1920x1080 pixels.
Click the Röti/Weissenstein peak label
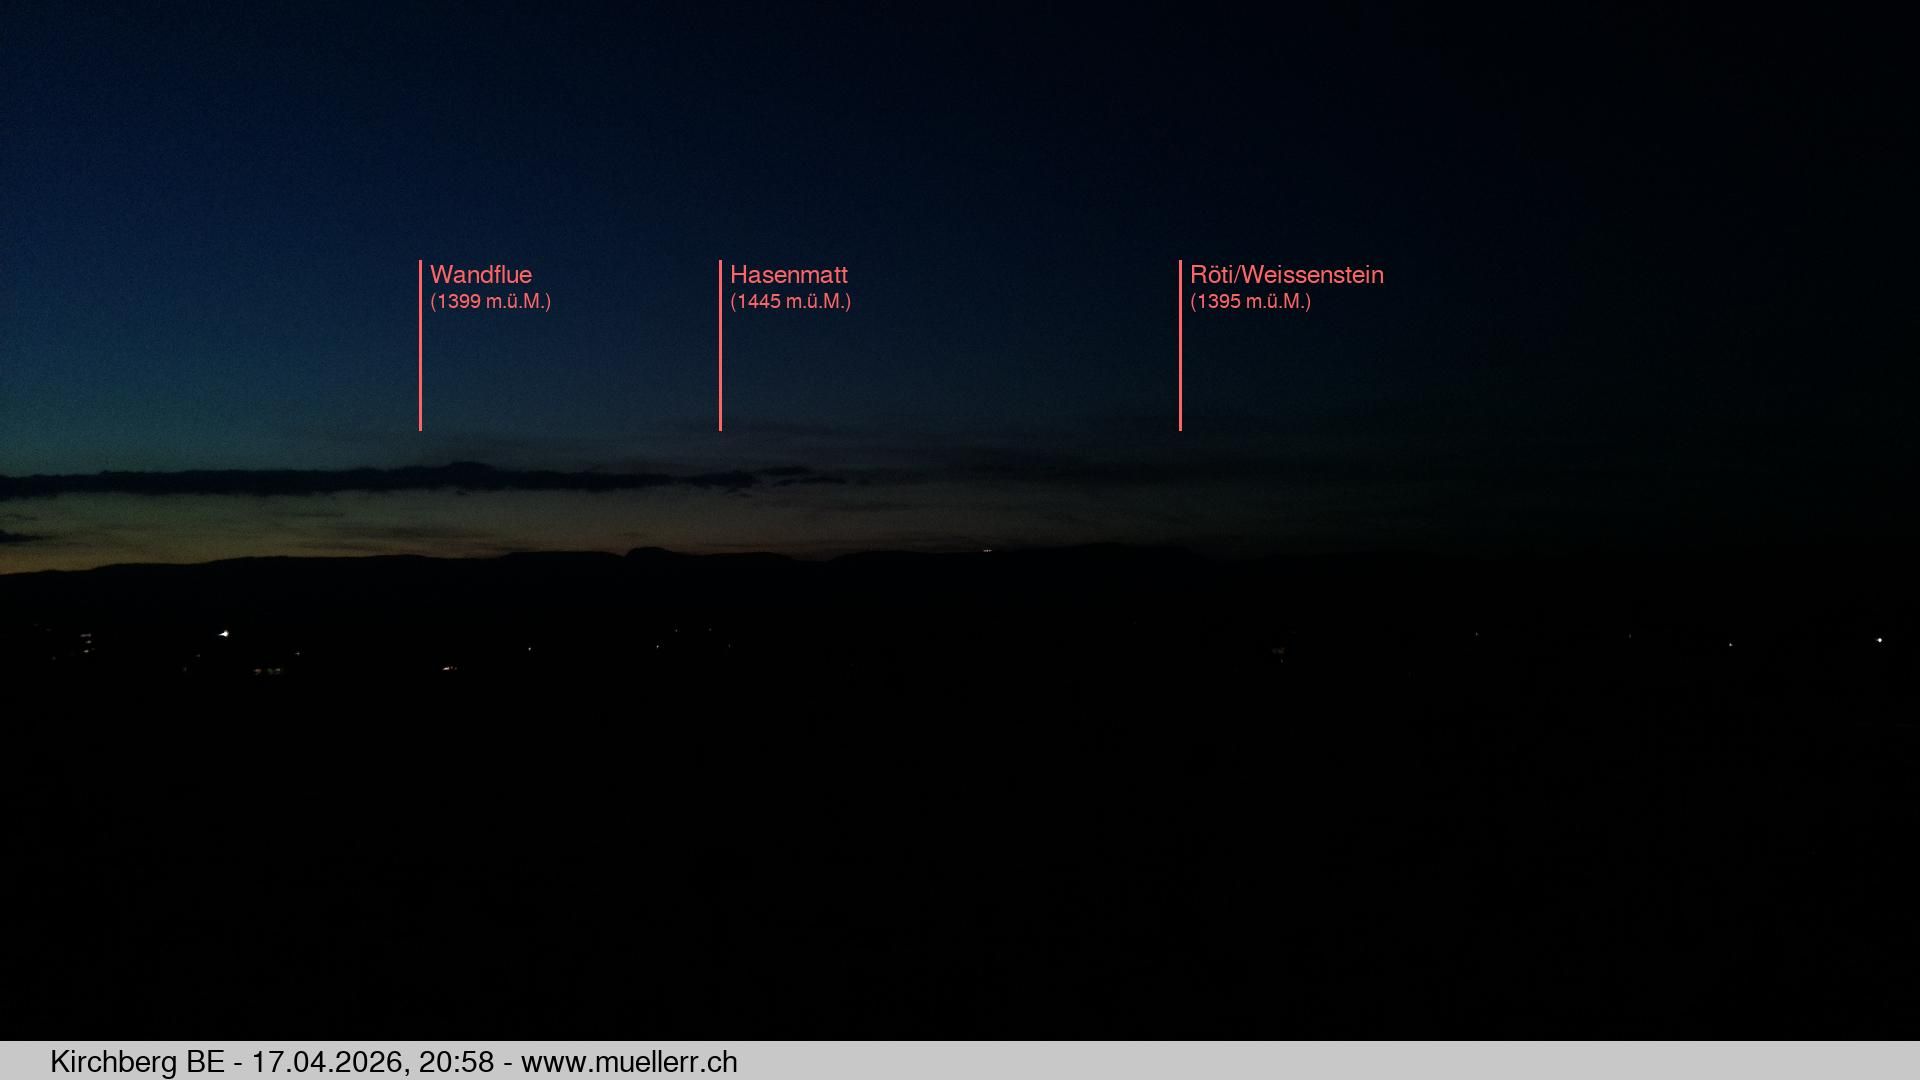click(1286, 274)
